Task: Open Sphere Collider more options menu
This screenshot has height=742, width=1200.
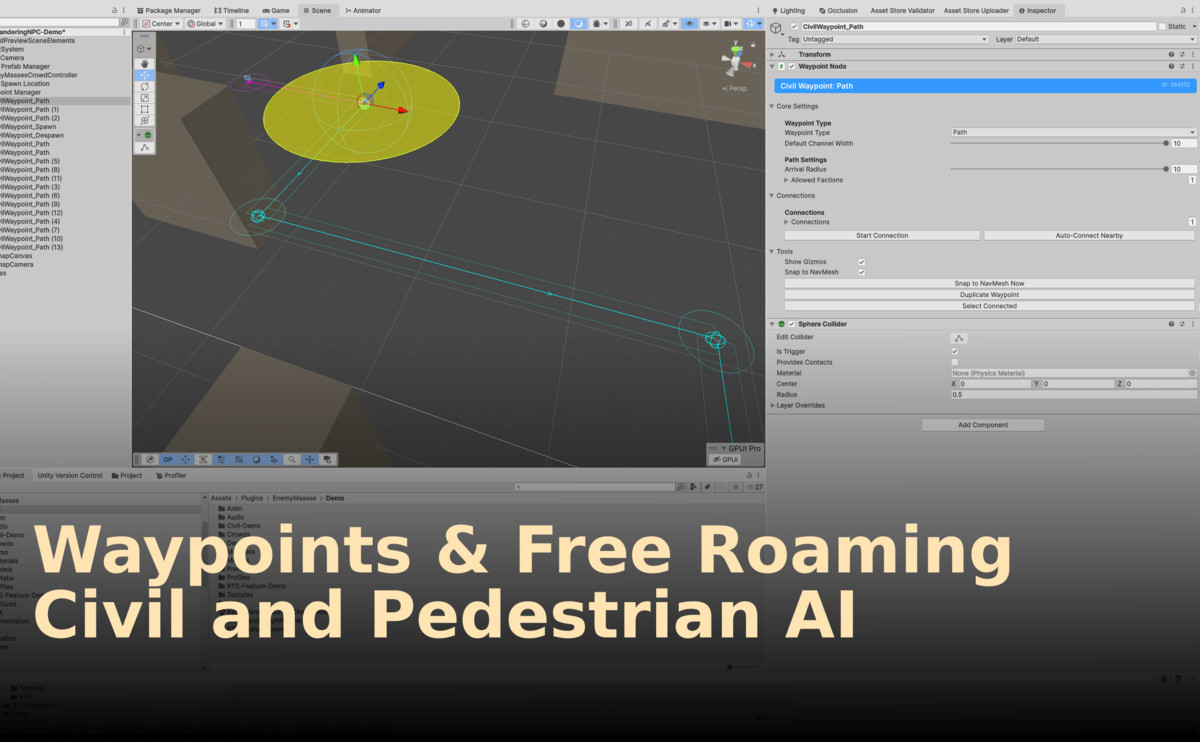Action: 1192,324
